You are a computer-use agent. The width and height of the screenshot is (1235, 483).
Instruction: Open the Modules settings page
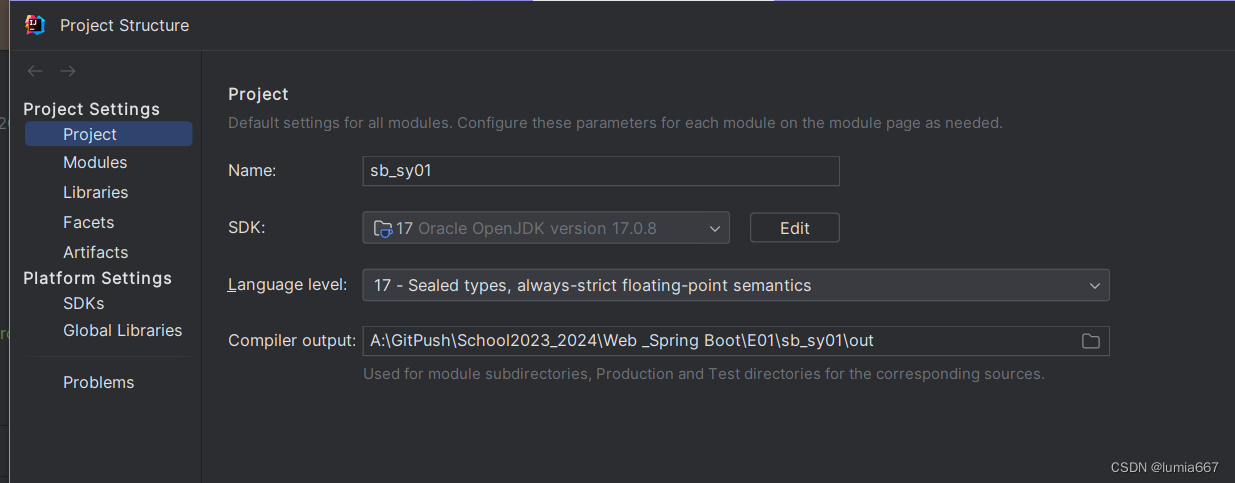click(x=95, y=162)
